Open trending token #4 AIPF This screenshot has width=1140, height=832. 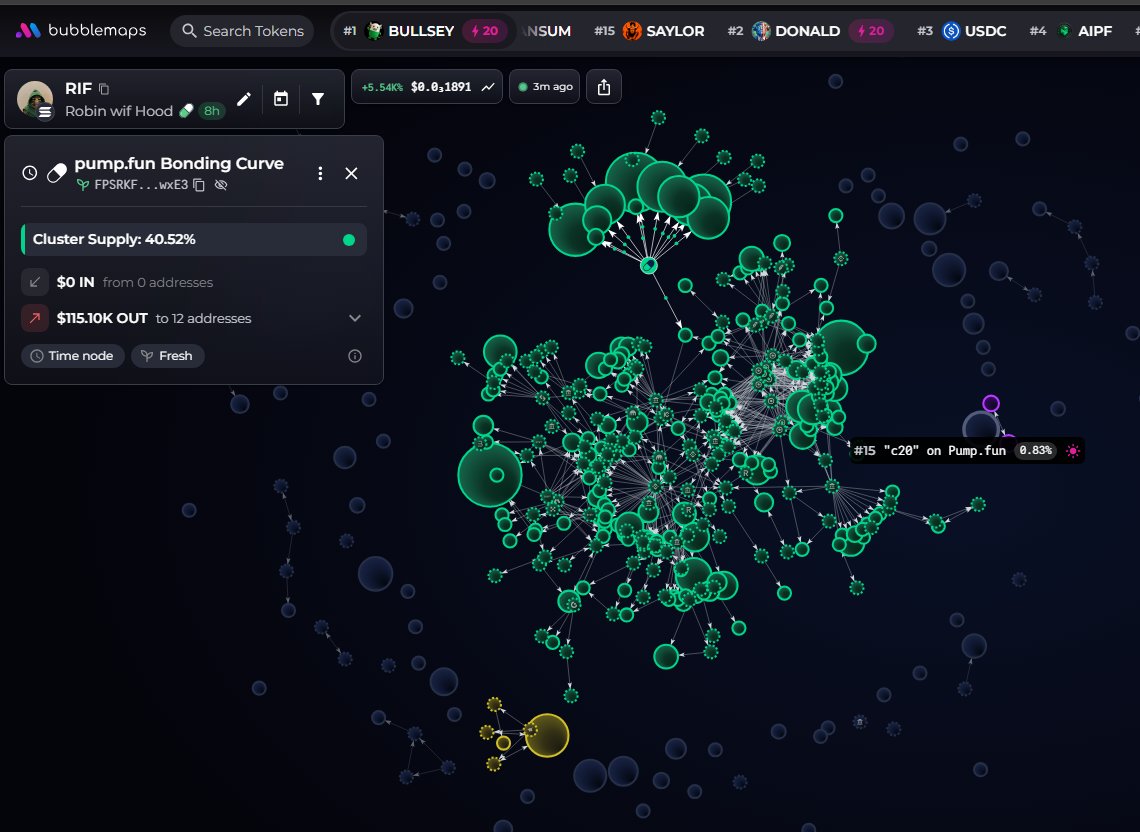point(1071,31)
